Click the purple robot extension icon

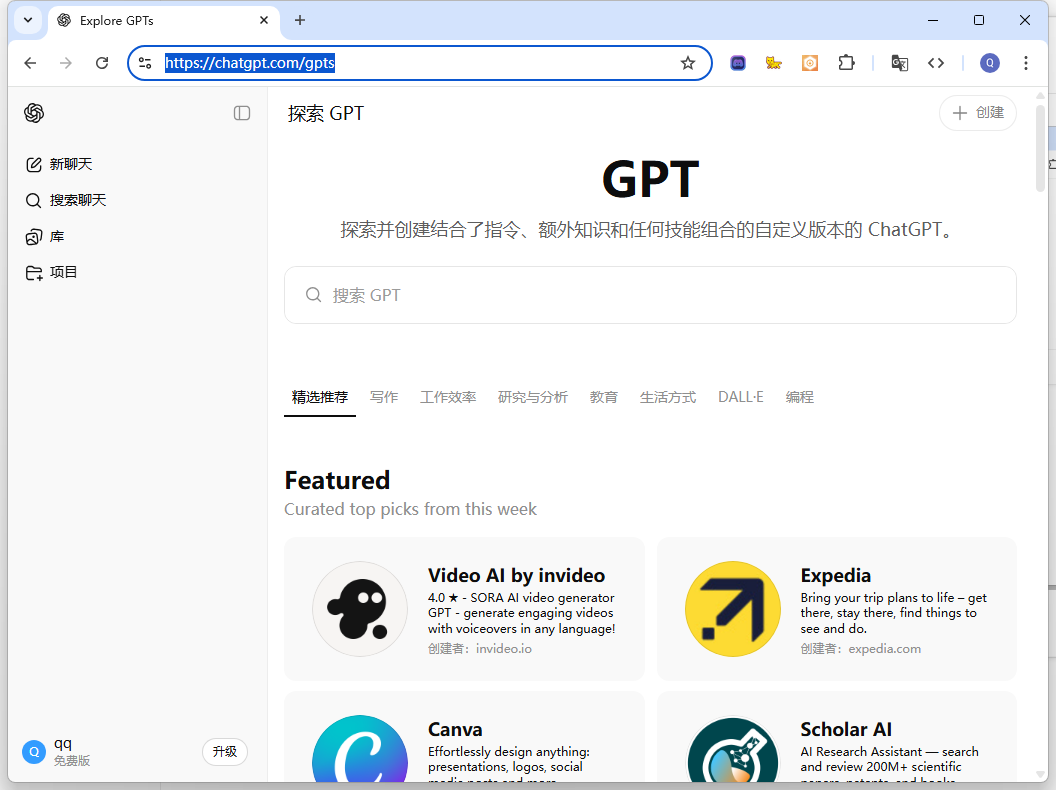point(738,63)
